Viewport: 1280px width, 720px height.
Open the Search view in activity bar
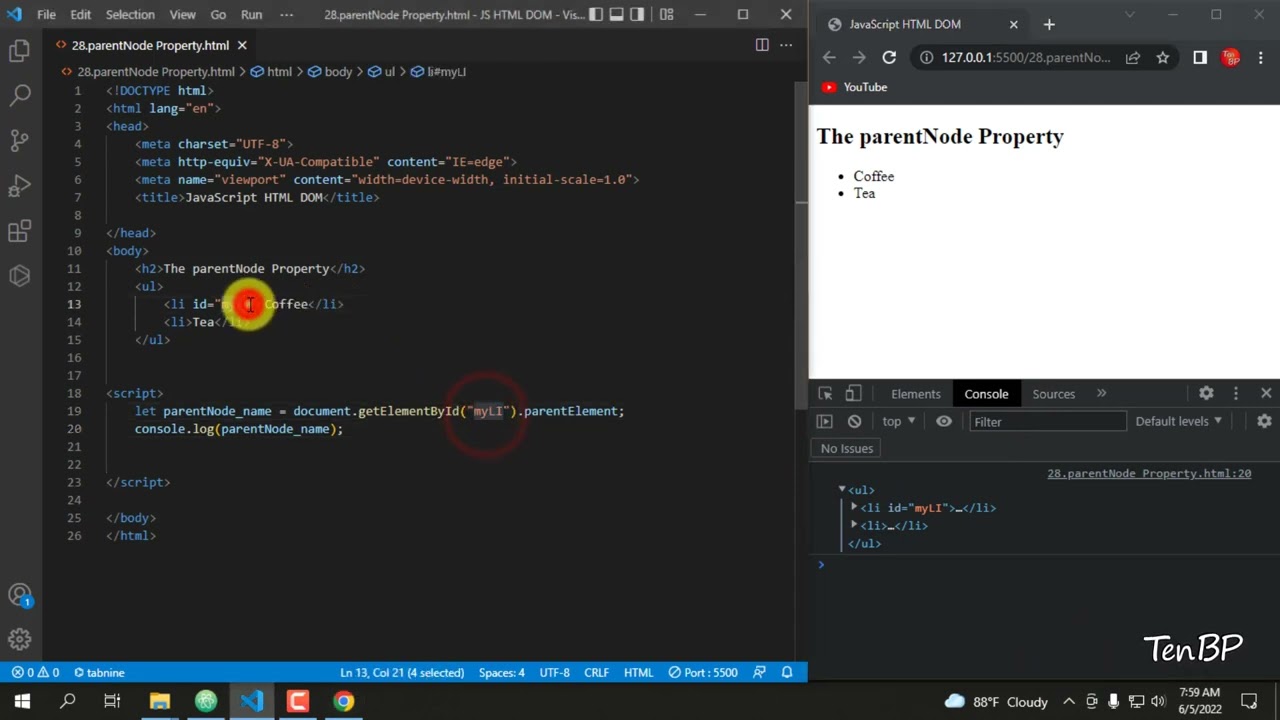tap(20, 96)
